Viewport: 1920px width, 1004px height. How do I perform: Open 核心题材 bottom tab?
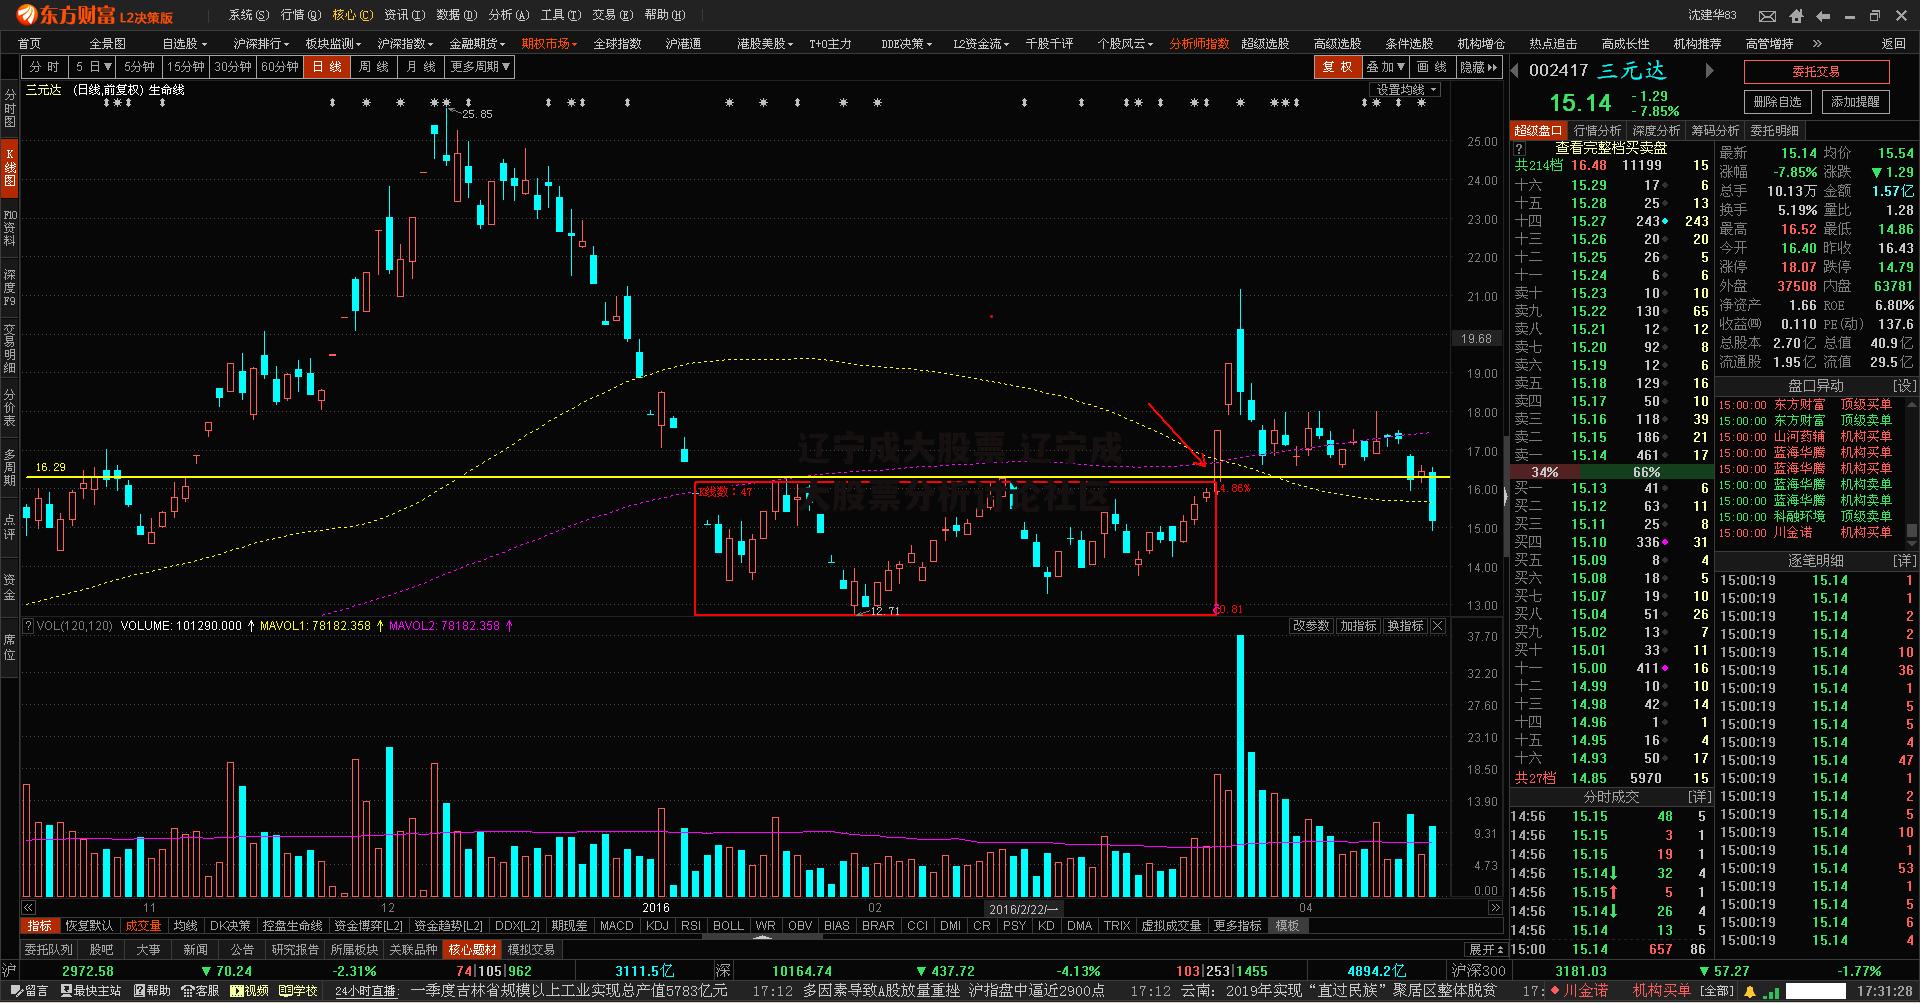point(472,950)
